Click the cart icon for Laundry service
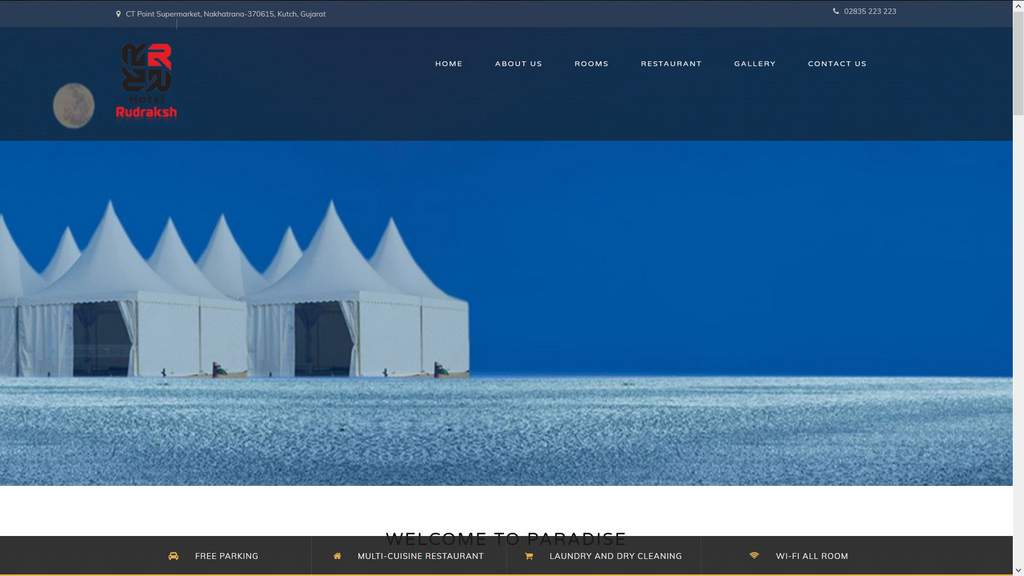The height and width of the screenshot is (576, 1024). (x=529, y=556)
